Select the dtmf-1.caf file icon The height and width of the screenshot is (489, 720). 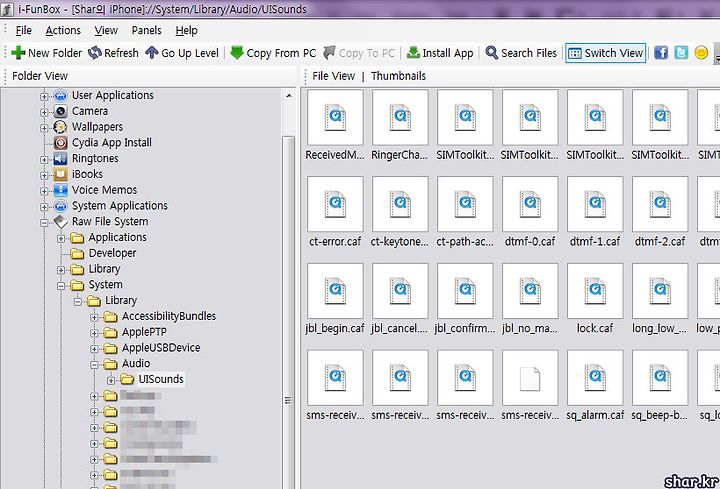click(595, 204)
